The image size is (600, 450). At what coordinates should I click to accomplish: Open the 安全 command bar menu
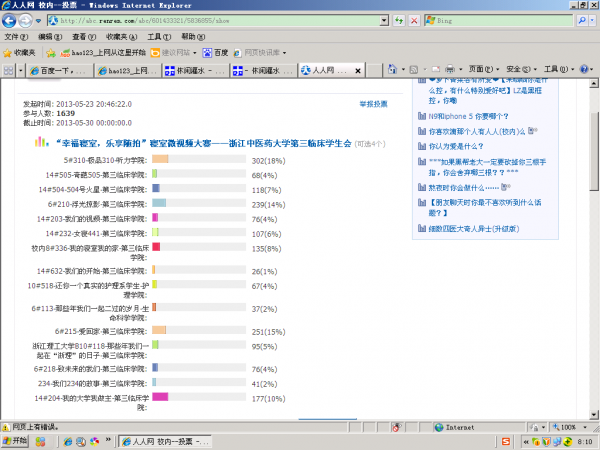pos(522,69)
